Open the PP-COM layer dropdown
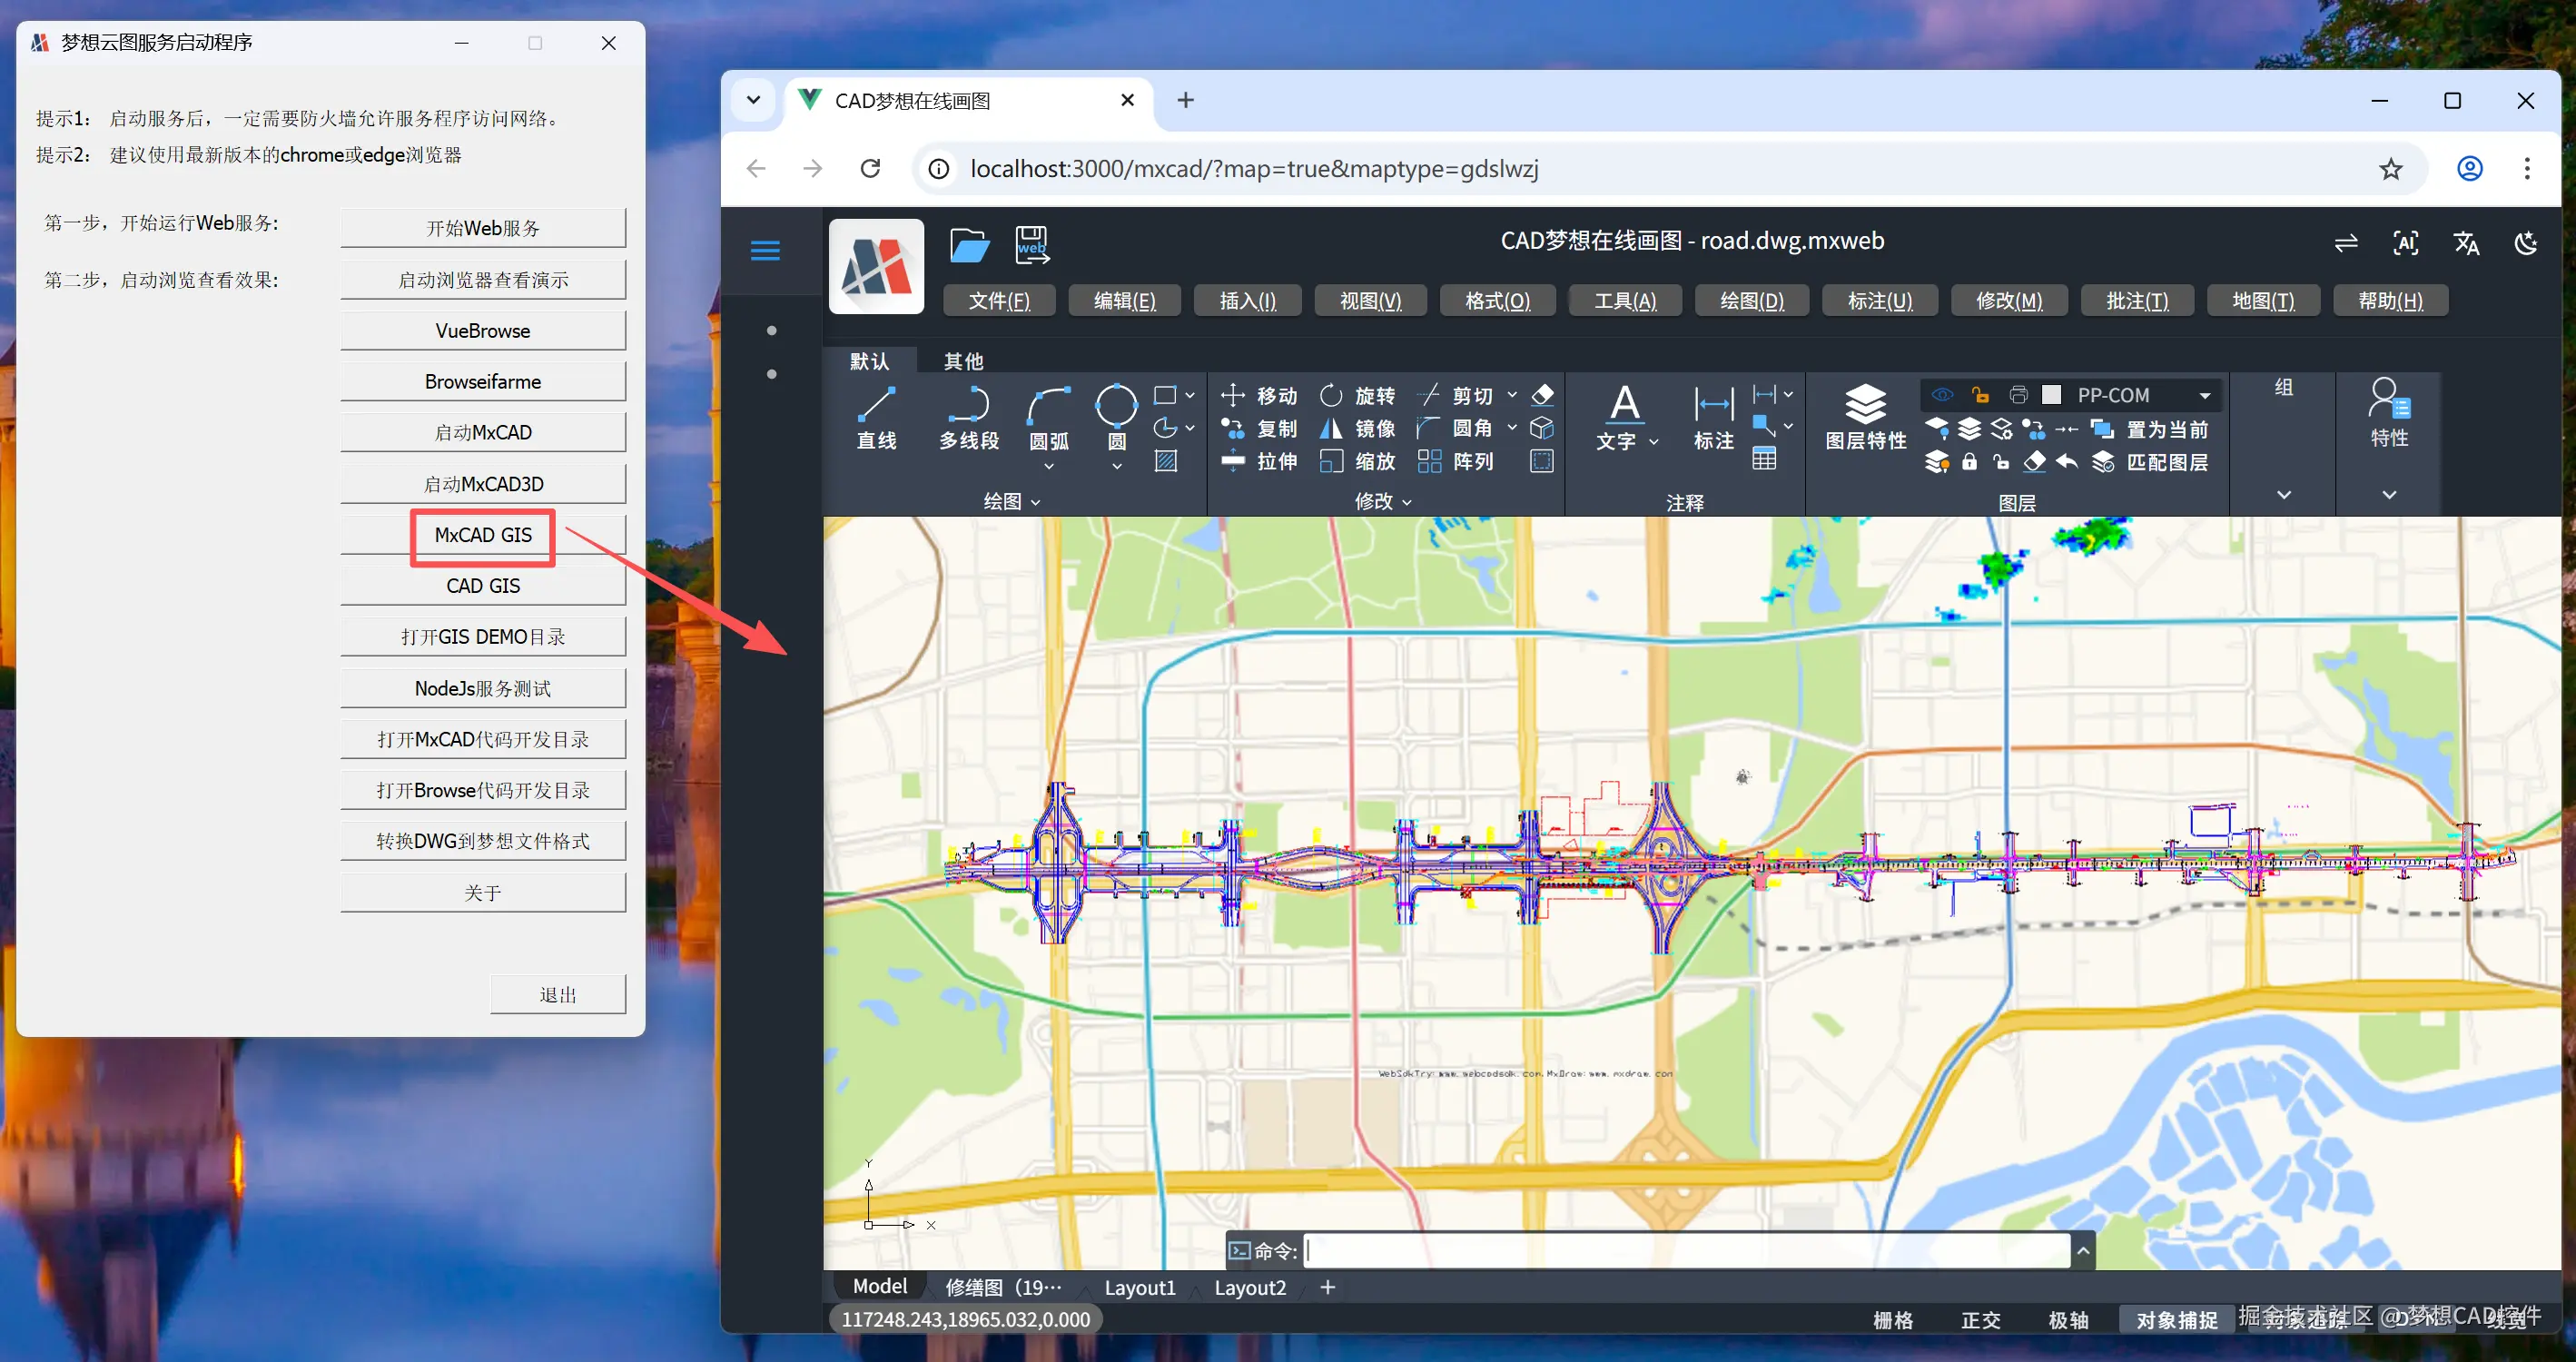2576x1362 pixels. [2204, 396]
